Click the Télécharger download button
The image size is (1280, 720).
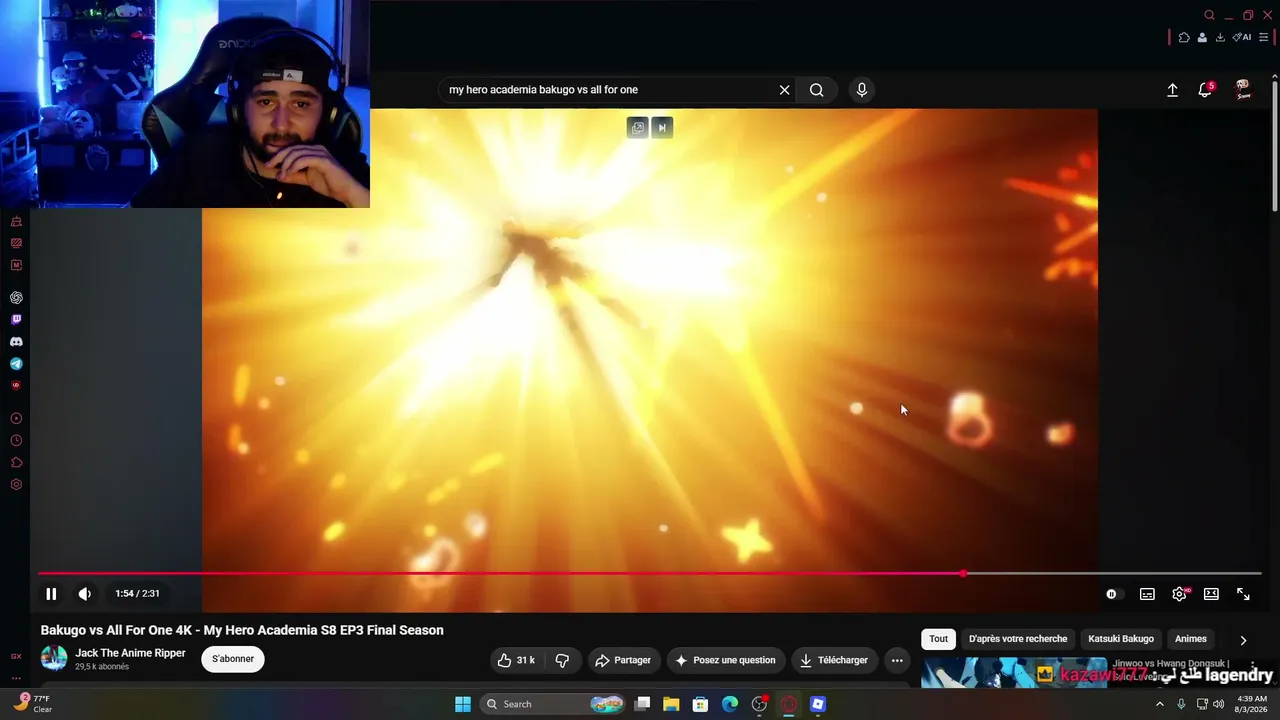click(834, 660)
